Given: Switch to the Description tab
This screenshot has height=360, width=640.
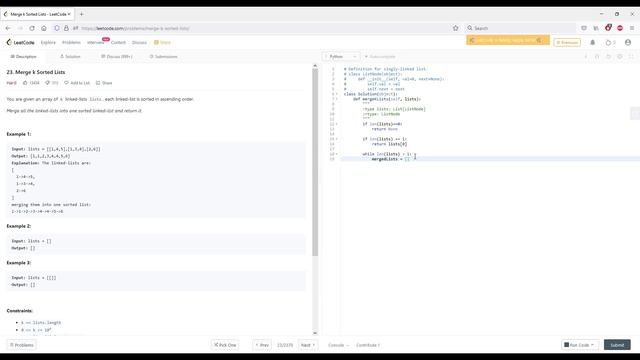Looking at the screenshot, I should pos(23,56).
